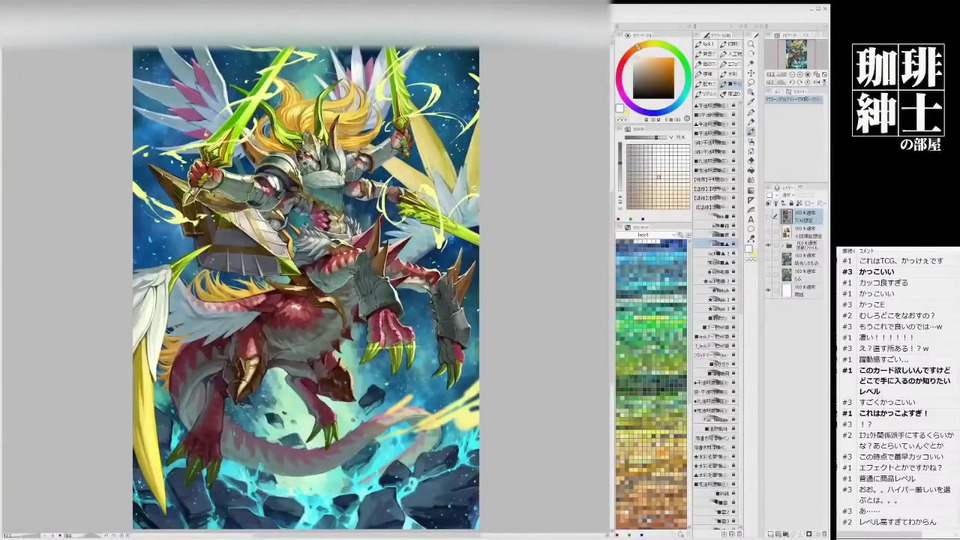Image resolution: width=960 pixels, height=540 pixels.
Task: Toggle Lock Layer in Layer panel
Action: [x=791, y=203]
